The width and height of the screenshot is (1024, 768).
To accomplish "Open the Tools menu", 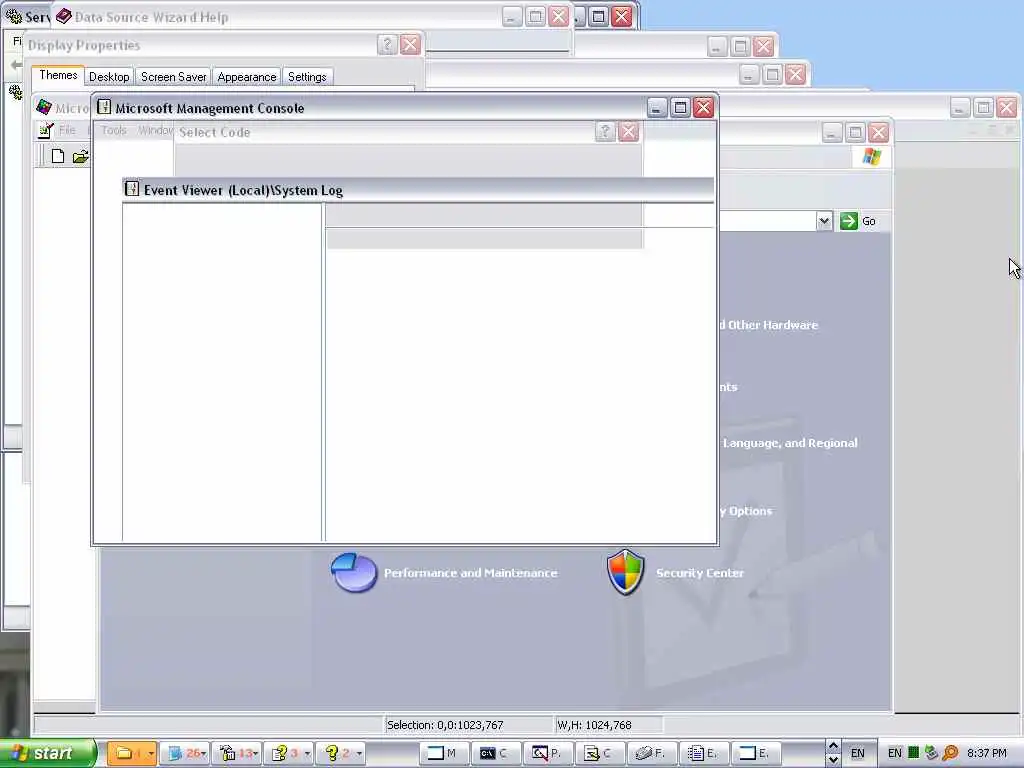I will tap(114, 131).
